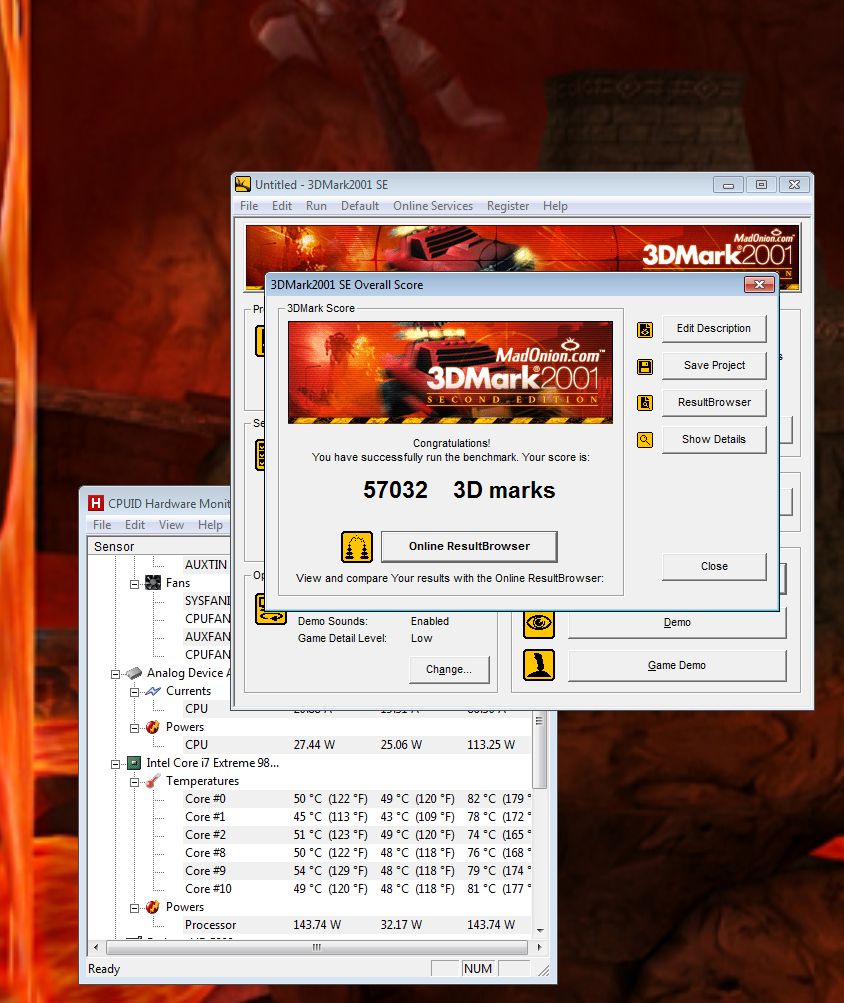Click the Online ResultBrowser people icon

[357, 547]
